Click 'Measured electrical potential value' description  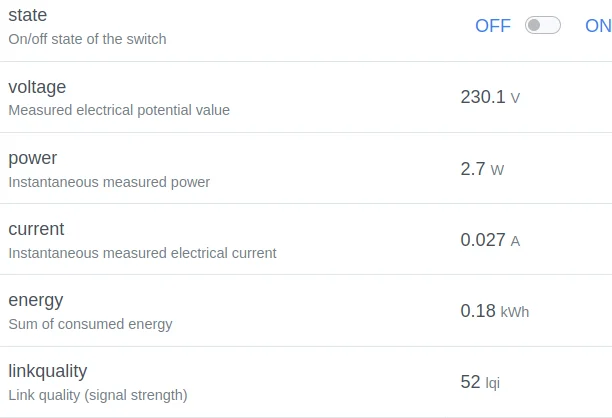(119, 110)
